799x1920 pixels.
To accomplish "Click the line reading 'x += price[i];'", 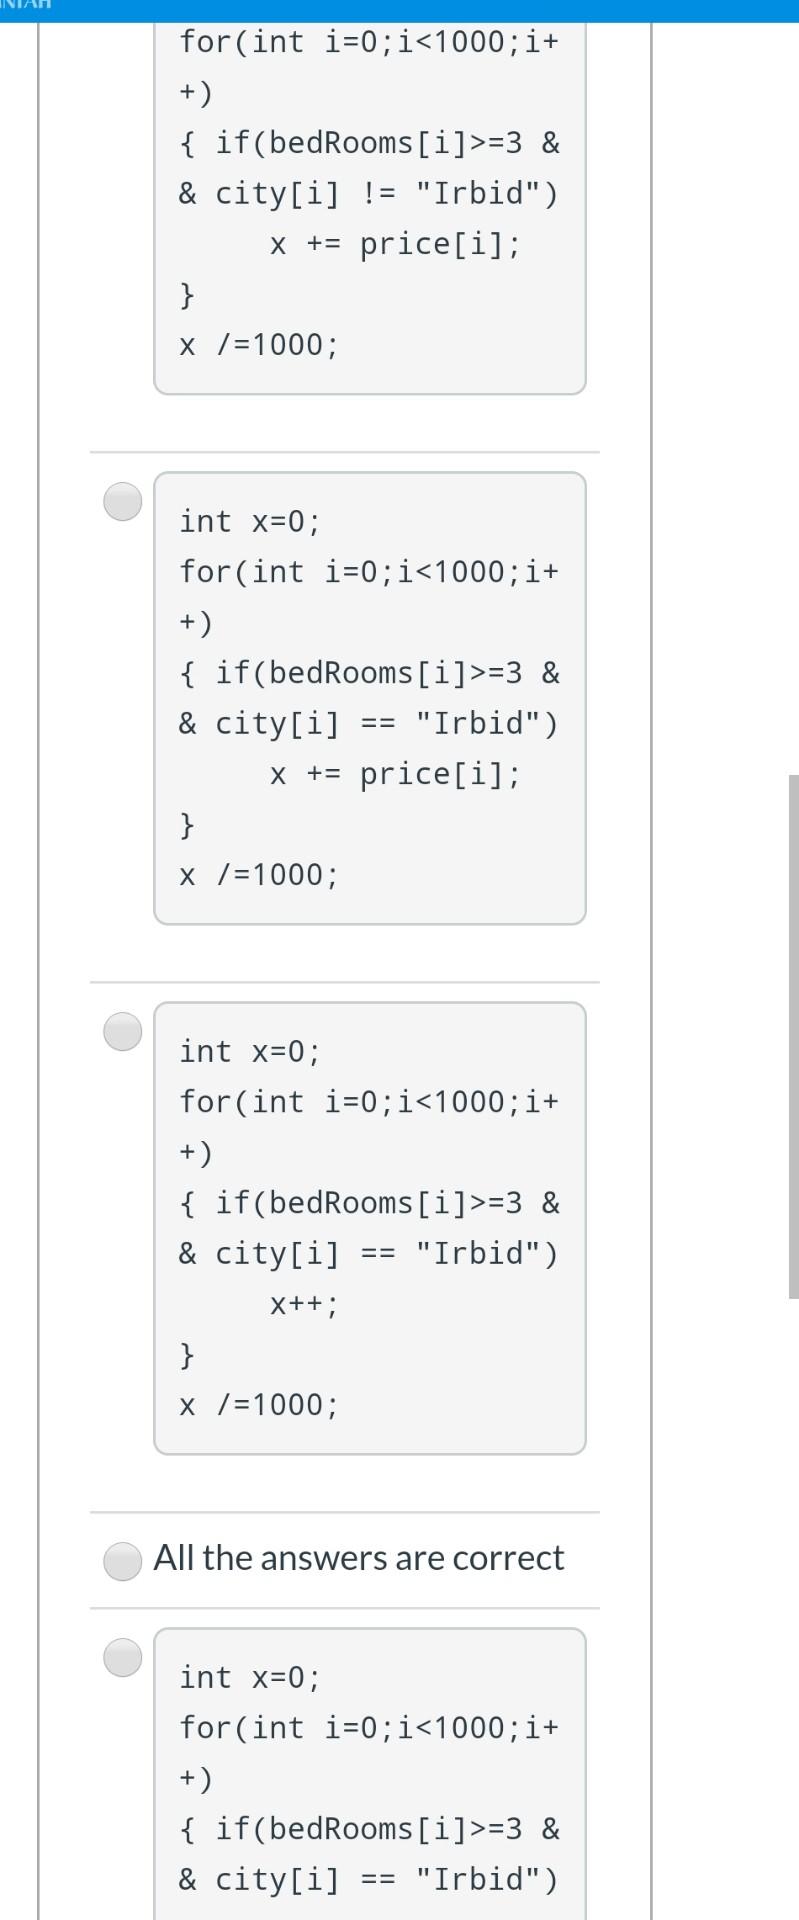I will (x=395, y=243).
